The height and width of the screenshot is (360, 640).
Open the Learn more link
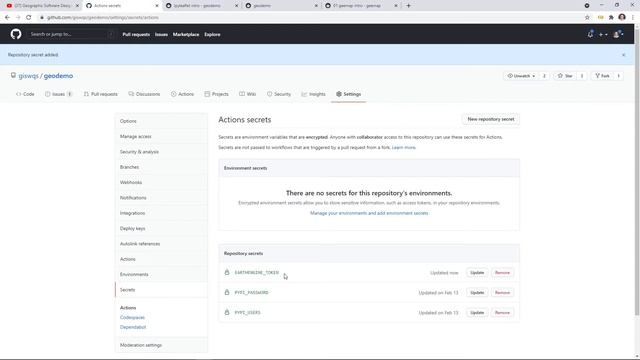[x=403, y=147]
